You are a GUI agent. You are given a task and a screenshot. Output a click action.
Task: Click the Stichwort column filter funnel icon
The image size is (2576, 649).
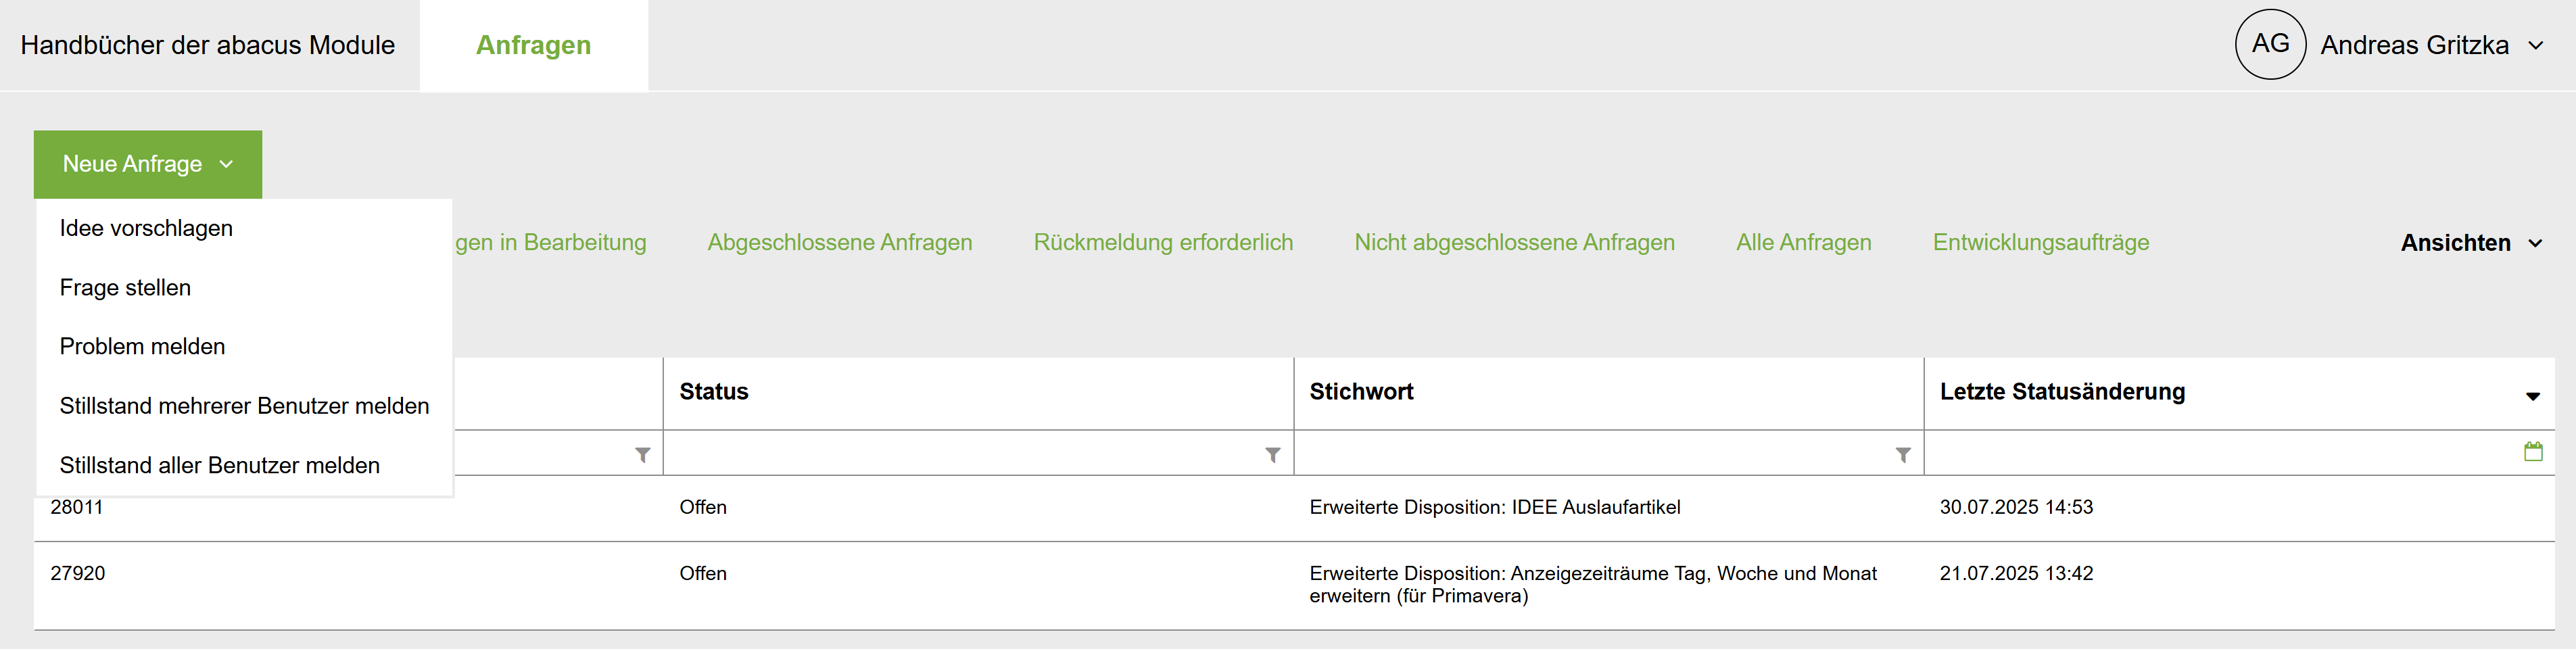1902,455
